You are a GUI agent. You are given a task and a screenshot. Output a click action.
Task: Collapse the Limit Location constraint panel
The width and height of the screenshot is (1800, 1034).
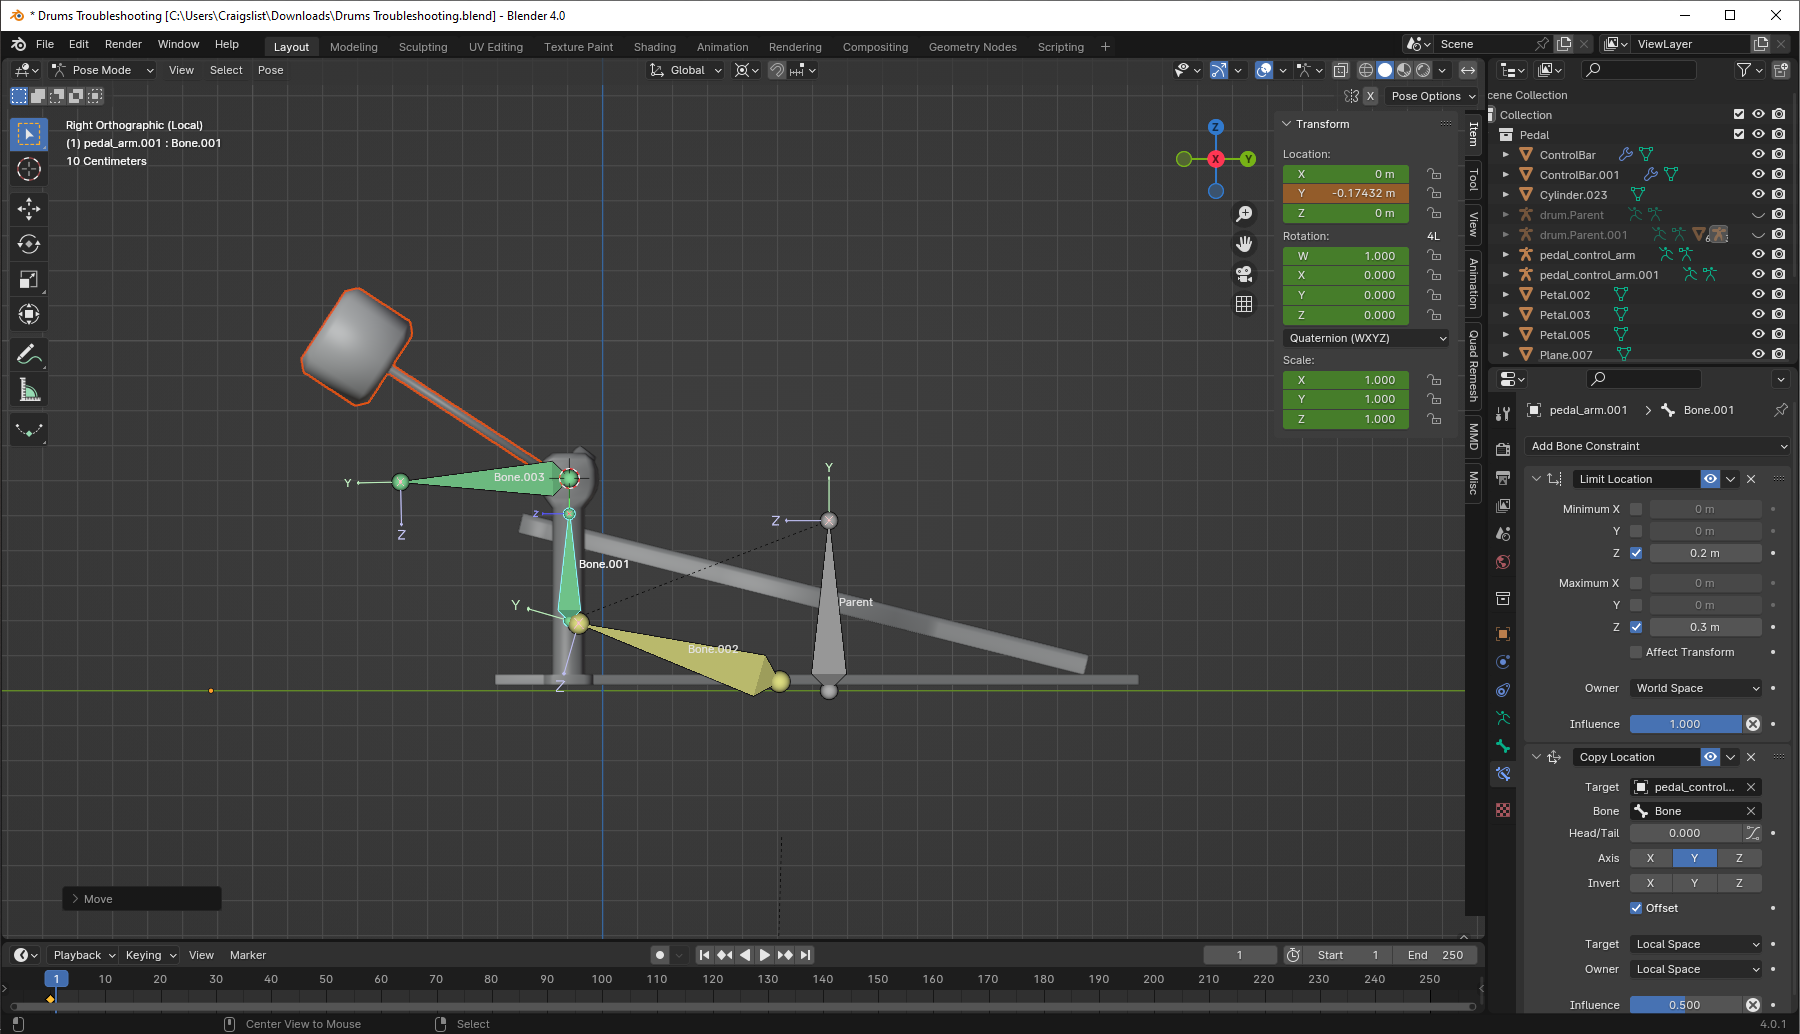click(x=1537, y=479)
